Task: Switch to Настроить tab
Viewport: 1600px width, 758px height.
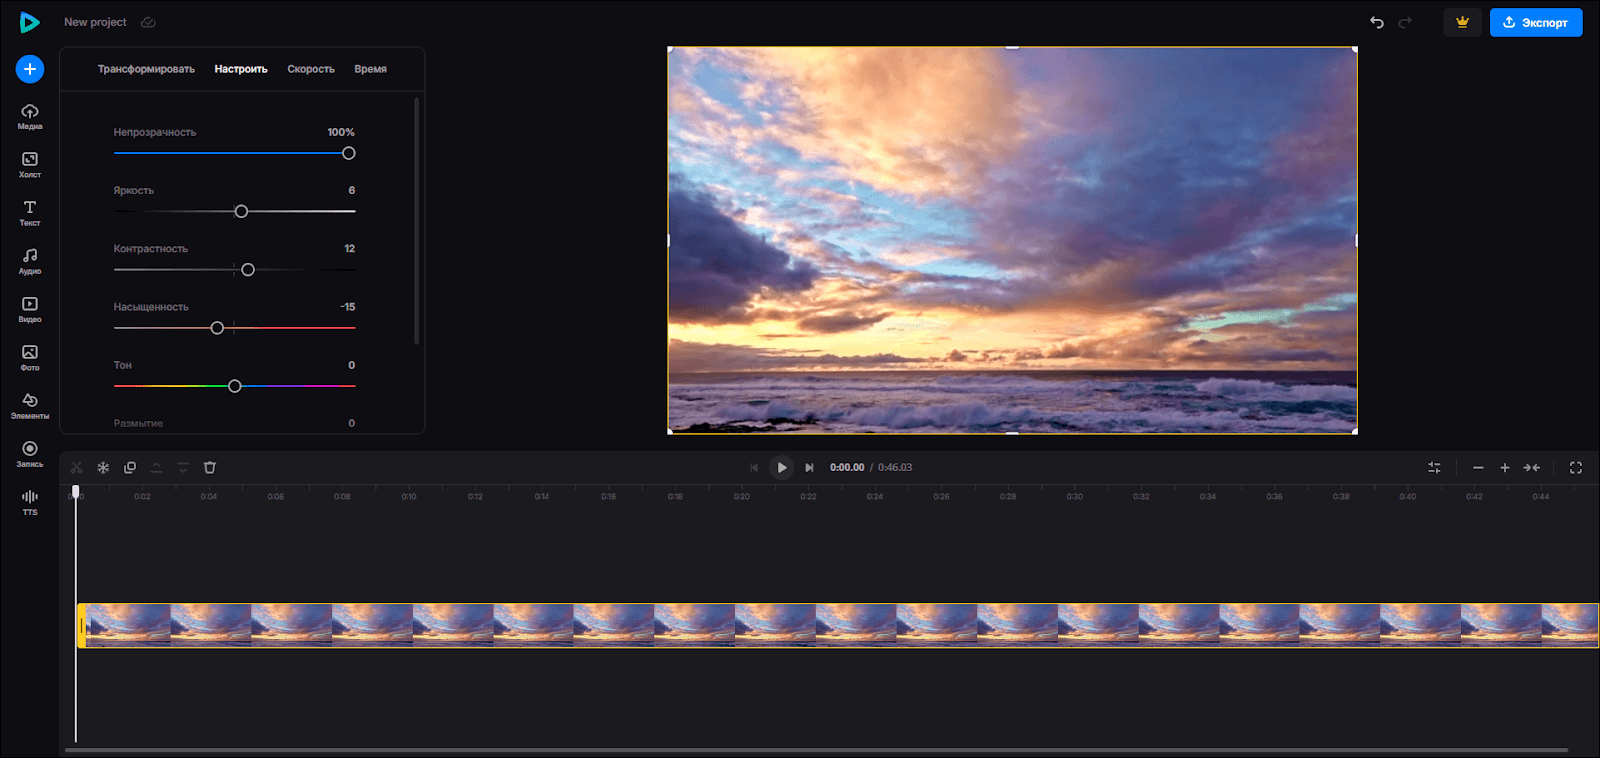Action: coord(241,69)
